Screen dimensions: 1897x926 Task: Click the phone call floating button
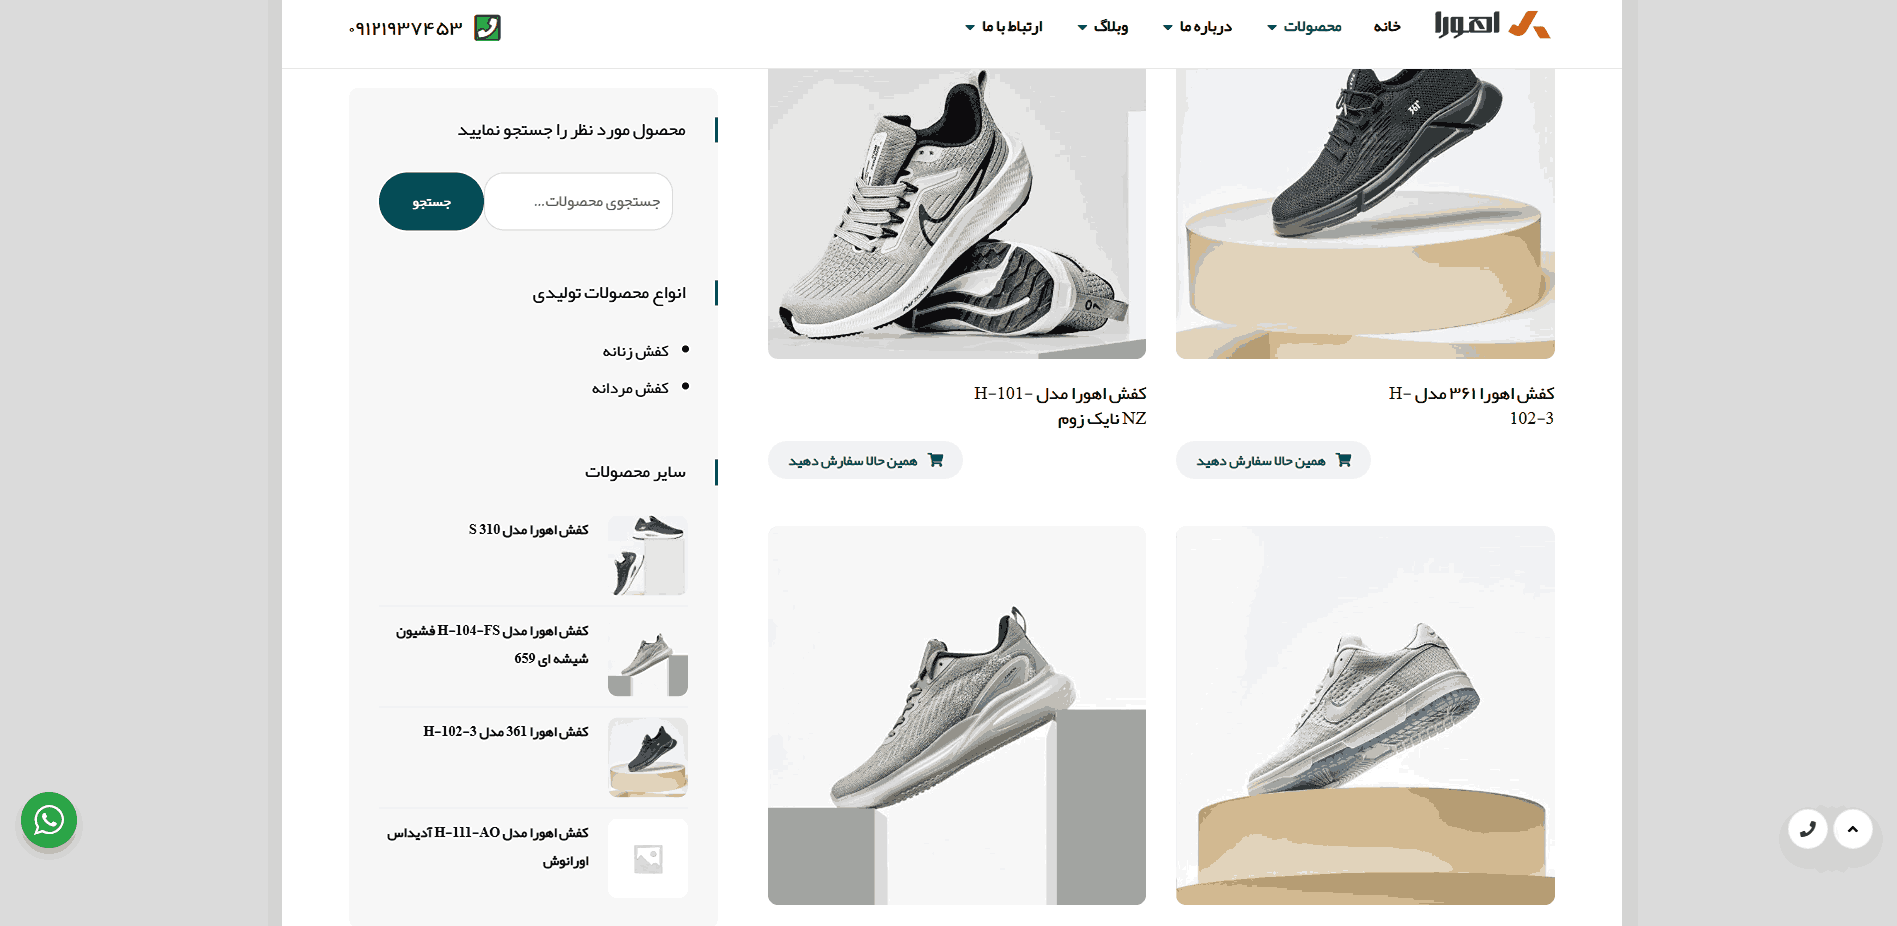(x=1807, y=829)
